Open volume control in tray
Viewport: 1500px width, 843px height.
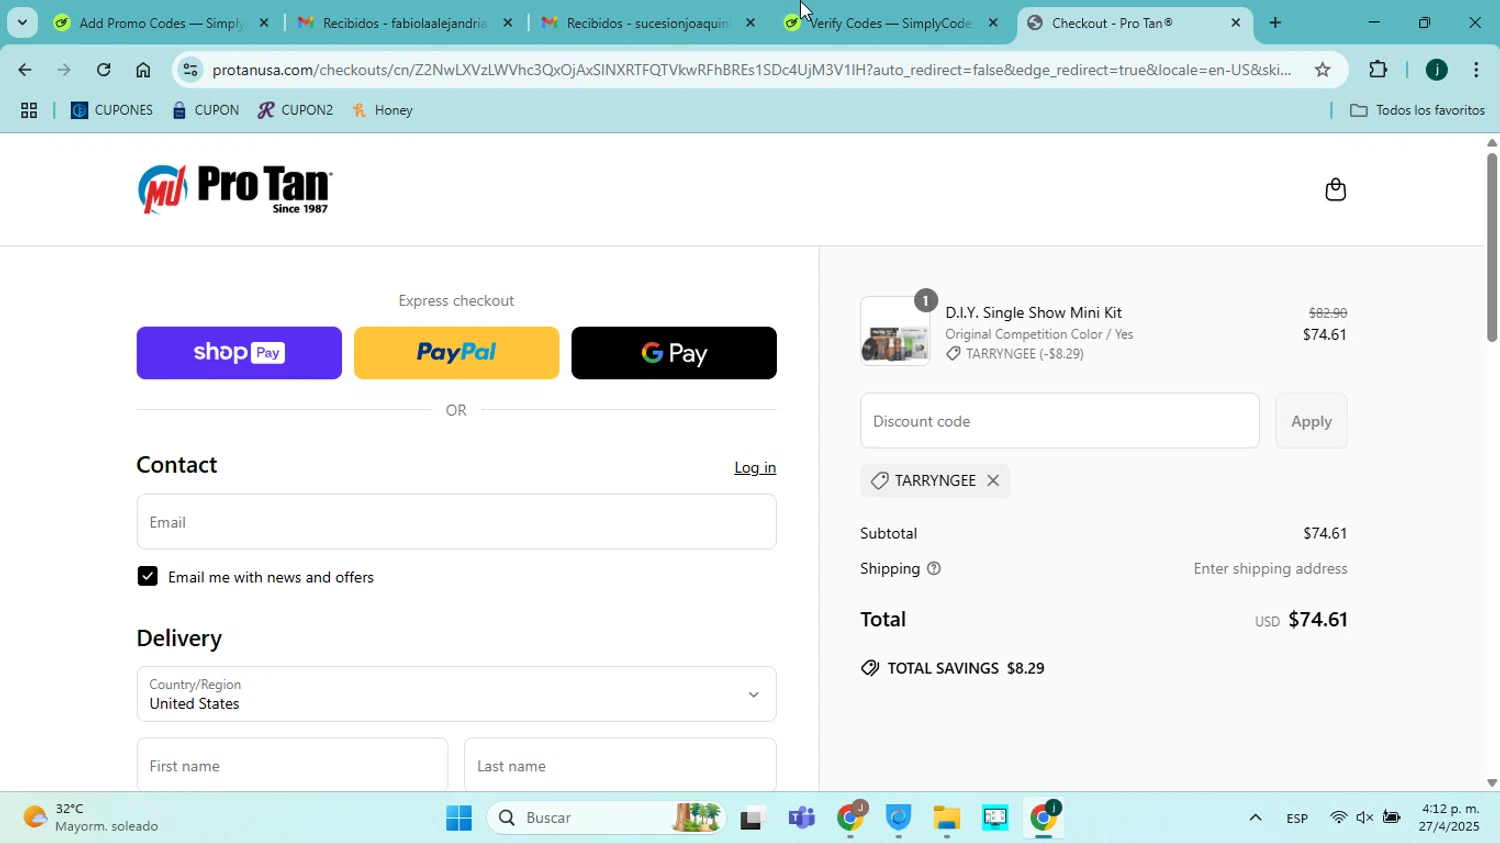[x=1364, y=818]
